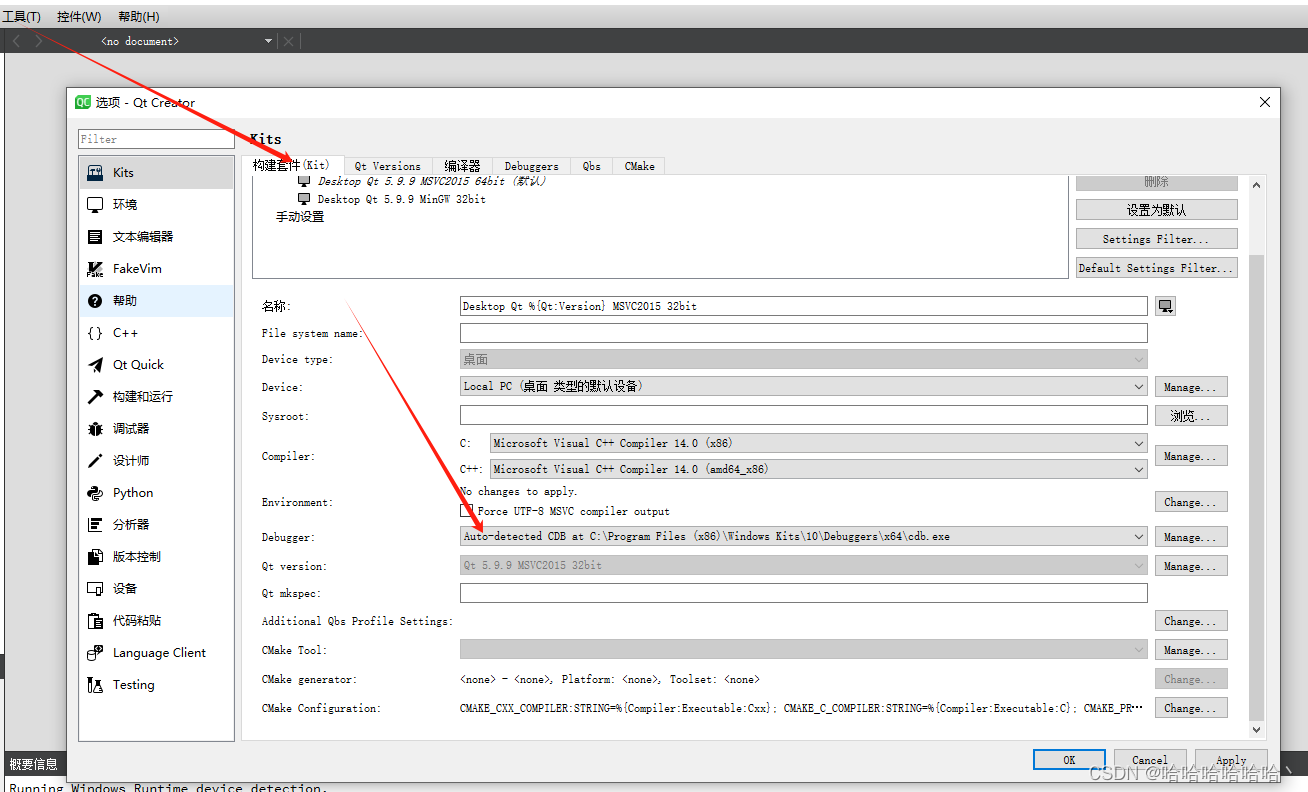Switch to the Qbs tab

point(592,166)
